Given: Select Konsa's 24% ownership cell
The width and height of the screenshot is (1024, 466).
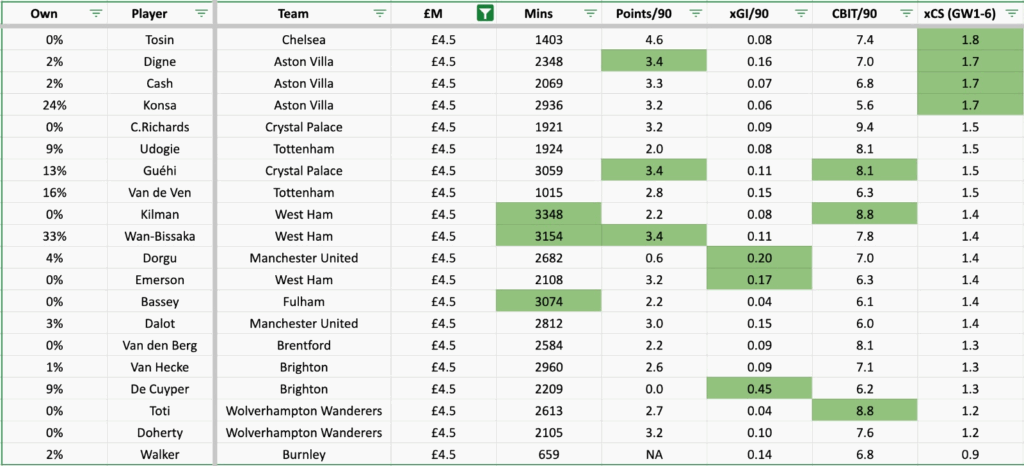Looking at the screenshot, I should (x=42, y=106).
